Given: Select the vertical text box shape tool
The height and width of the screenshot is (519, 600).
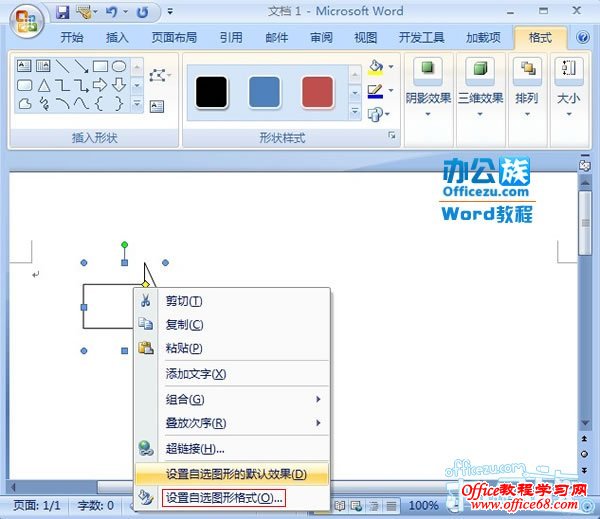Looking at the screenshot, I should click(43, 66).
